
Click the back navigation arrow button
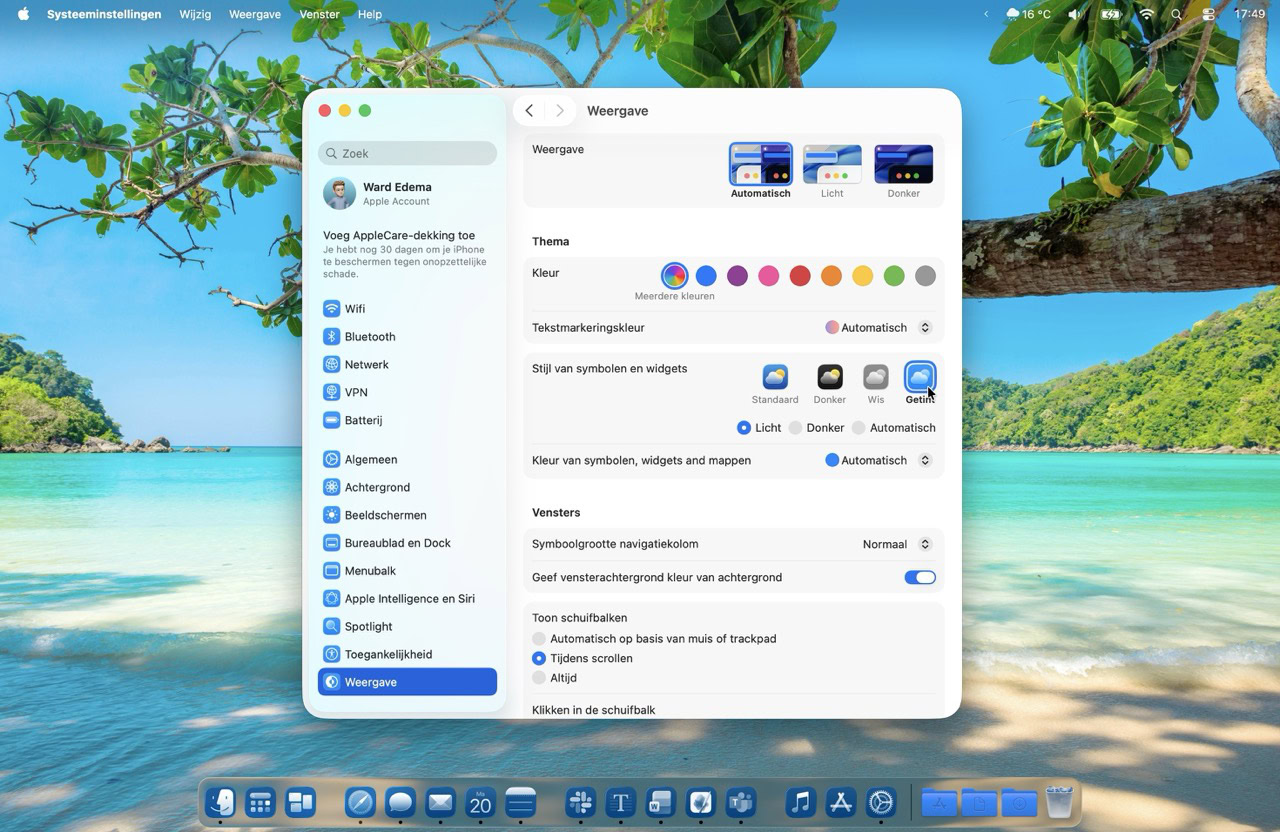pos(529,111)
